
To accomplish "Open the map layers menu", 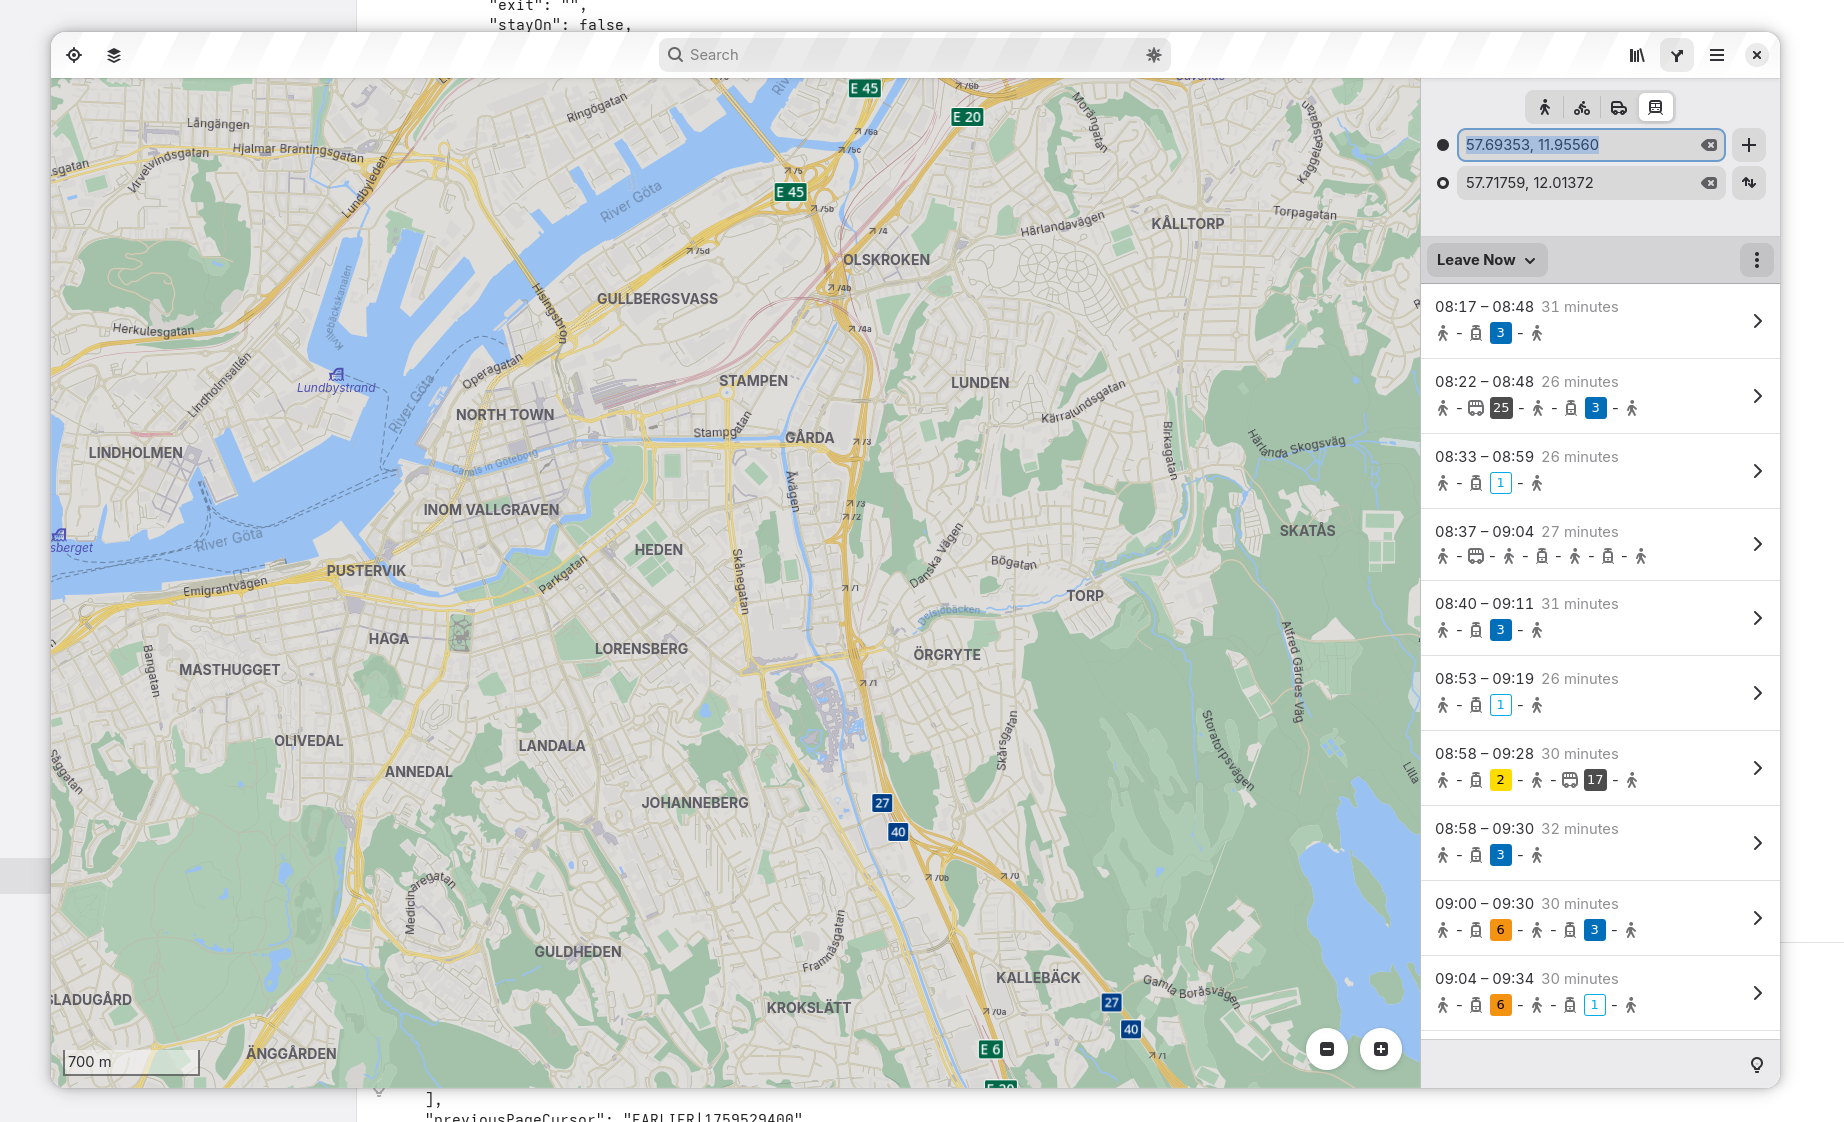I will 114,55.
